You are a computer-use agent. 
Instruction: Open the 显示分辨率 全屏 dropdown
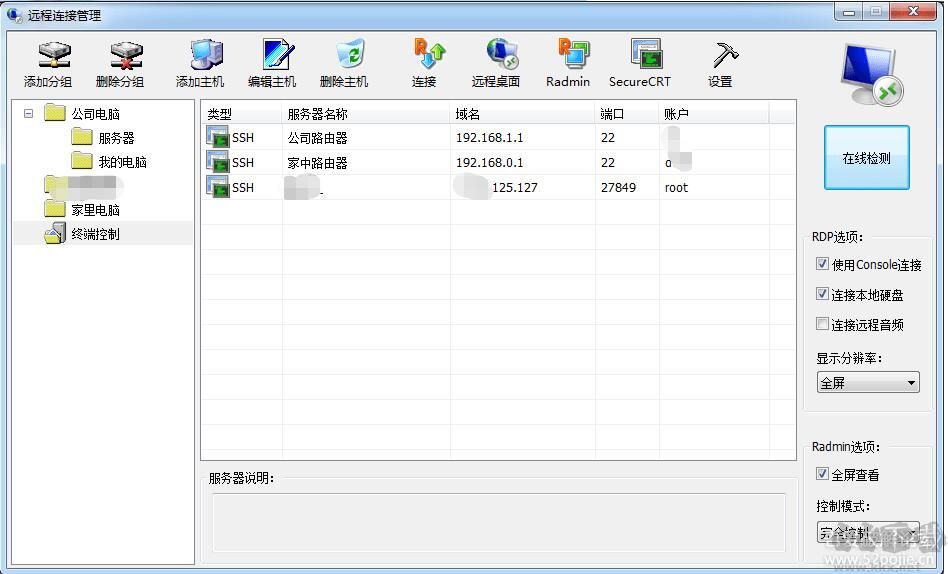click(868, 383)
